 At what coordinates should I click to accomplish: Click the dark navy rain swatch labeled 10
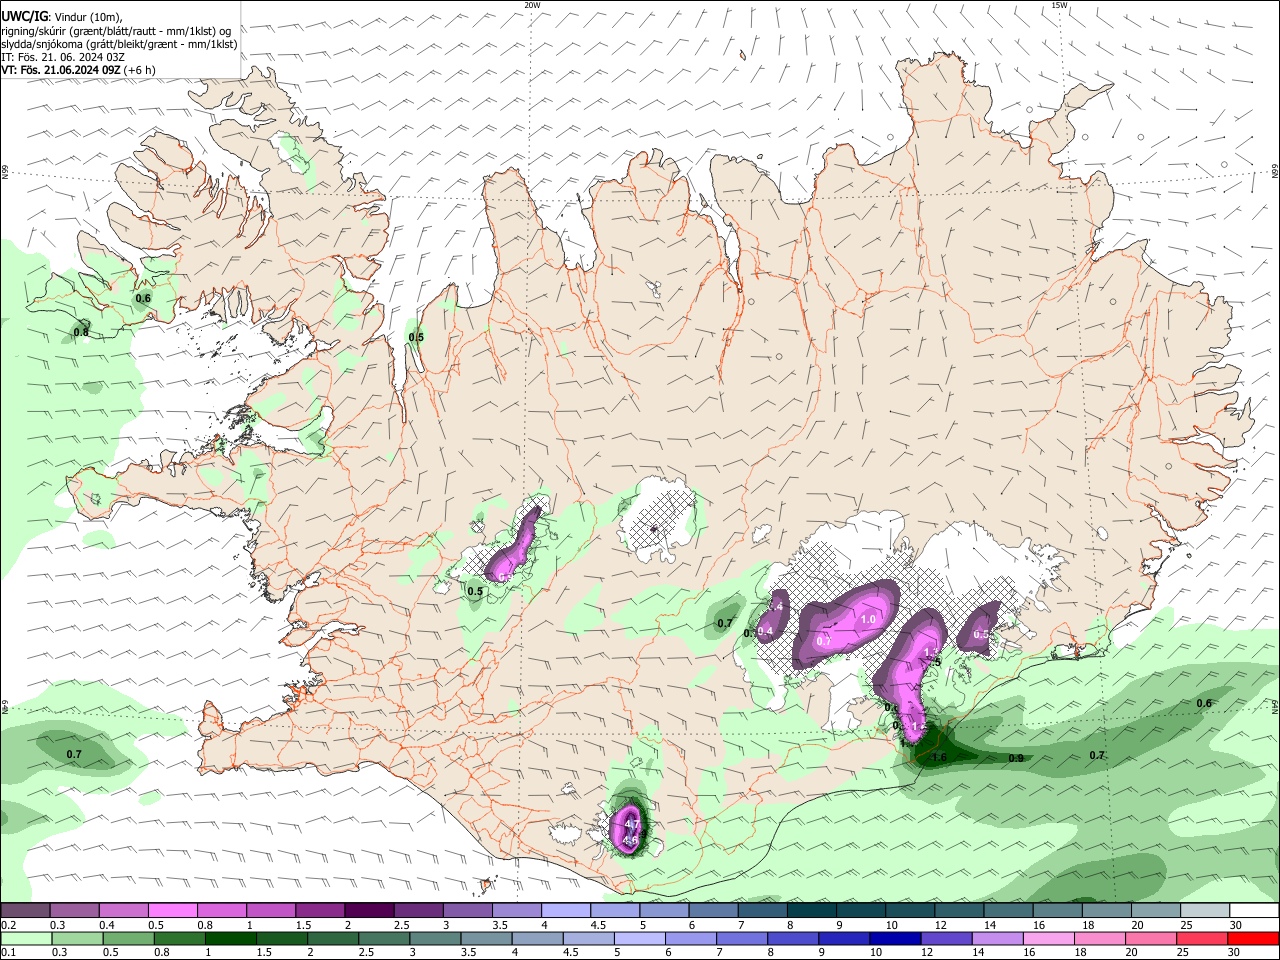(x=894, y=939)
